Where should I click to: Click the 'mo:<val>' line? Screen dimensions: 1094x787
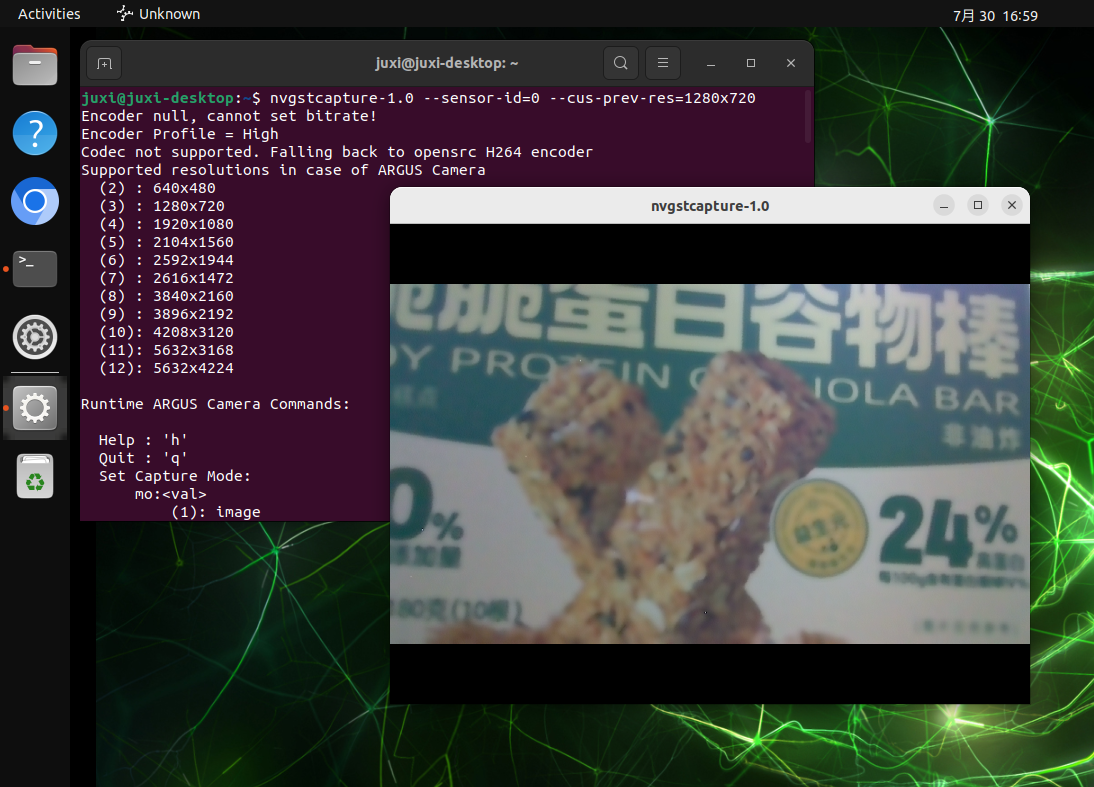coord(171,494)
